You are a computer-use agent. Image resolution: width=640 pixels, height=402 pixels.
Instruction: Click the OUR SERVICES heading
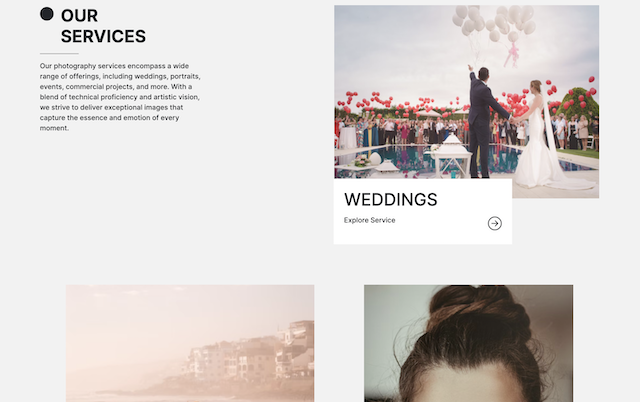(103, 26)
